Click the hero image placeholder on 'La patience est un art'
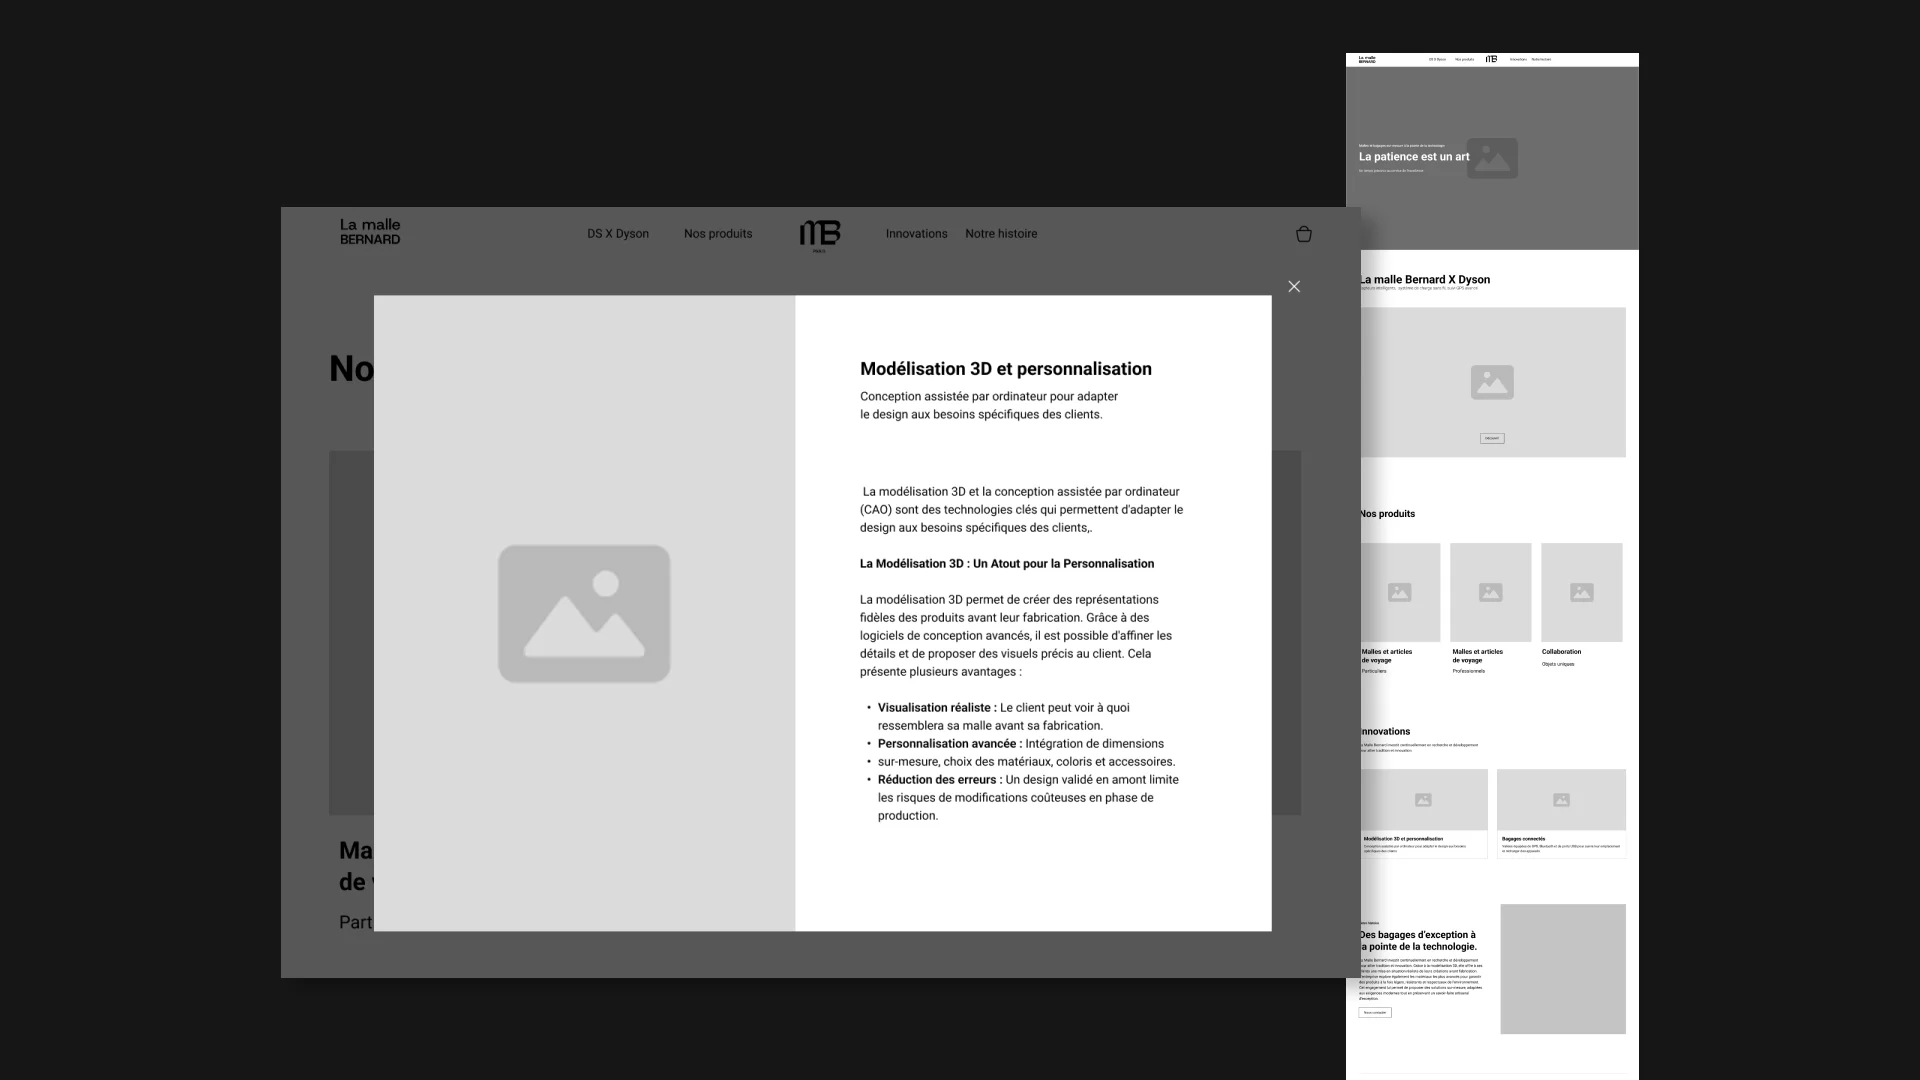 pos(1491,158)
